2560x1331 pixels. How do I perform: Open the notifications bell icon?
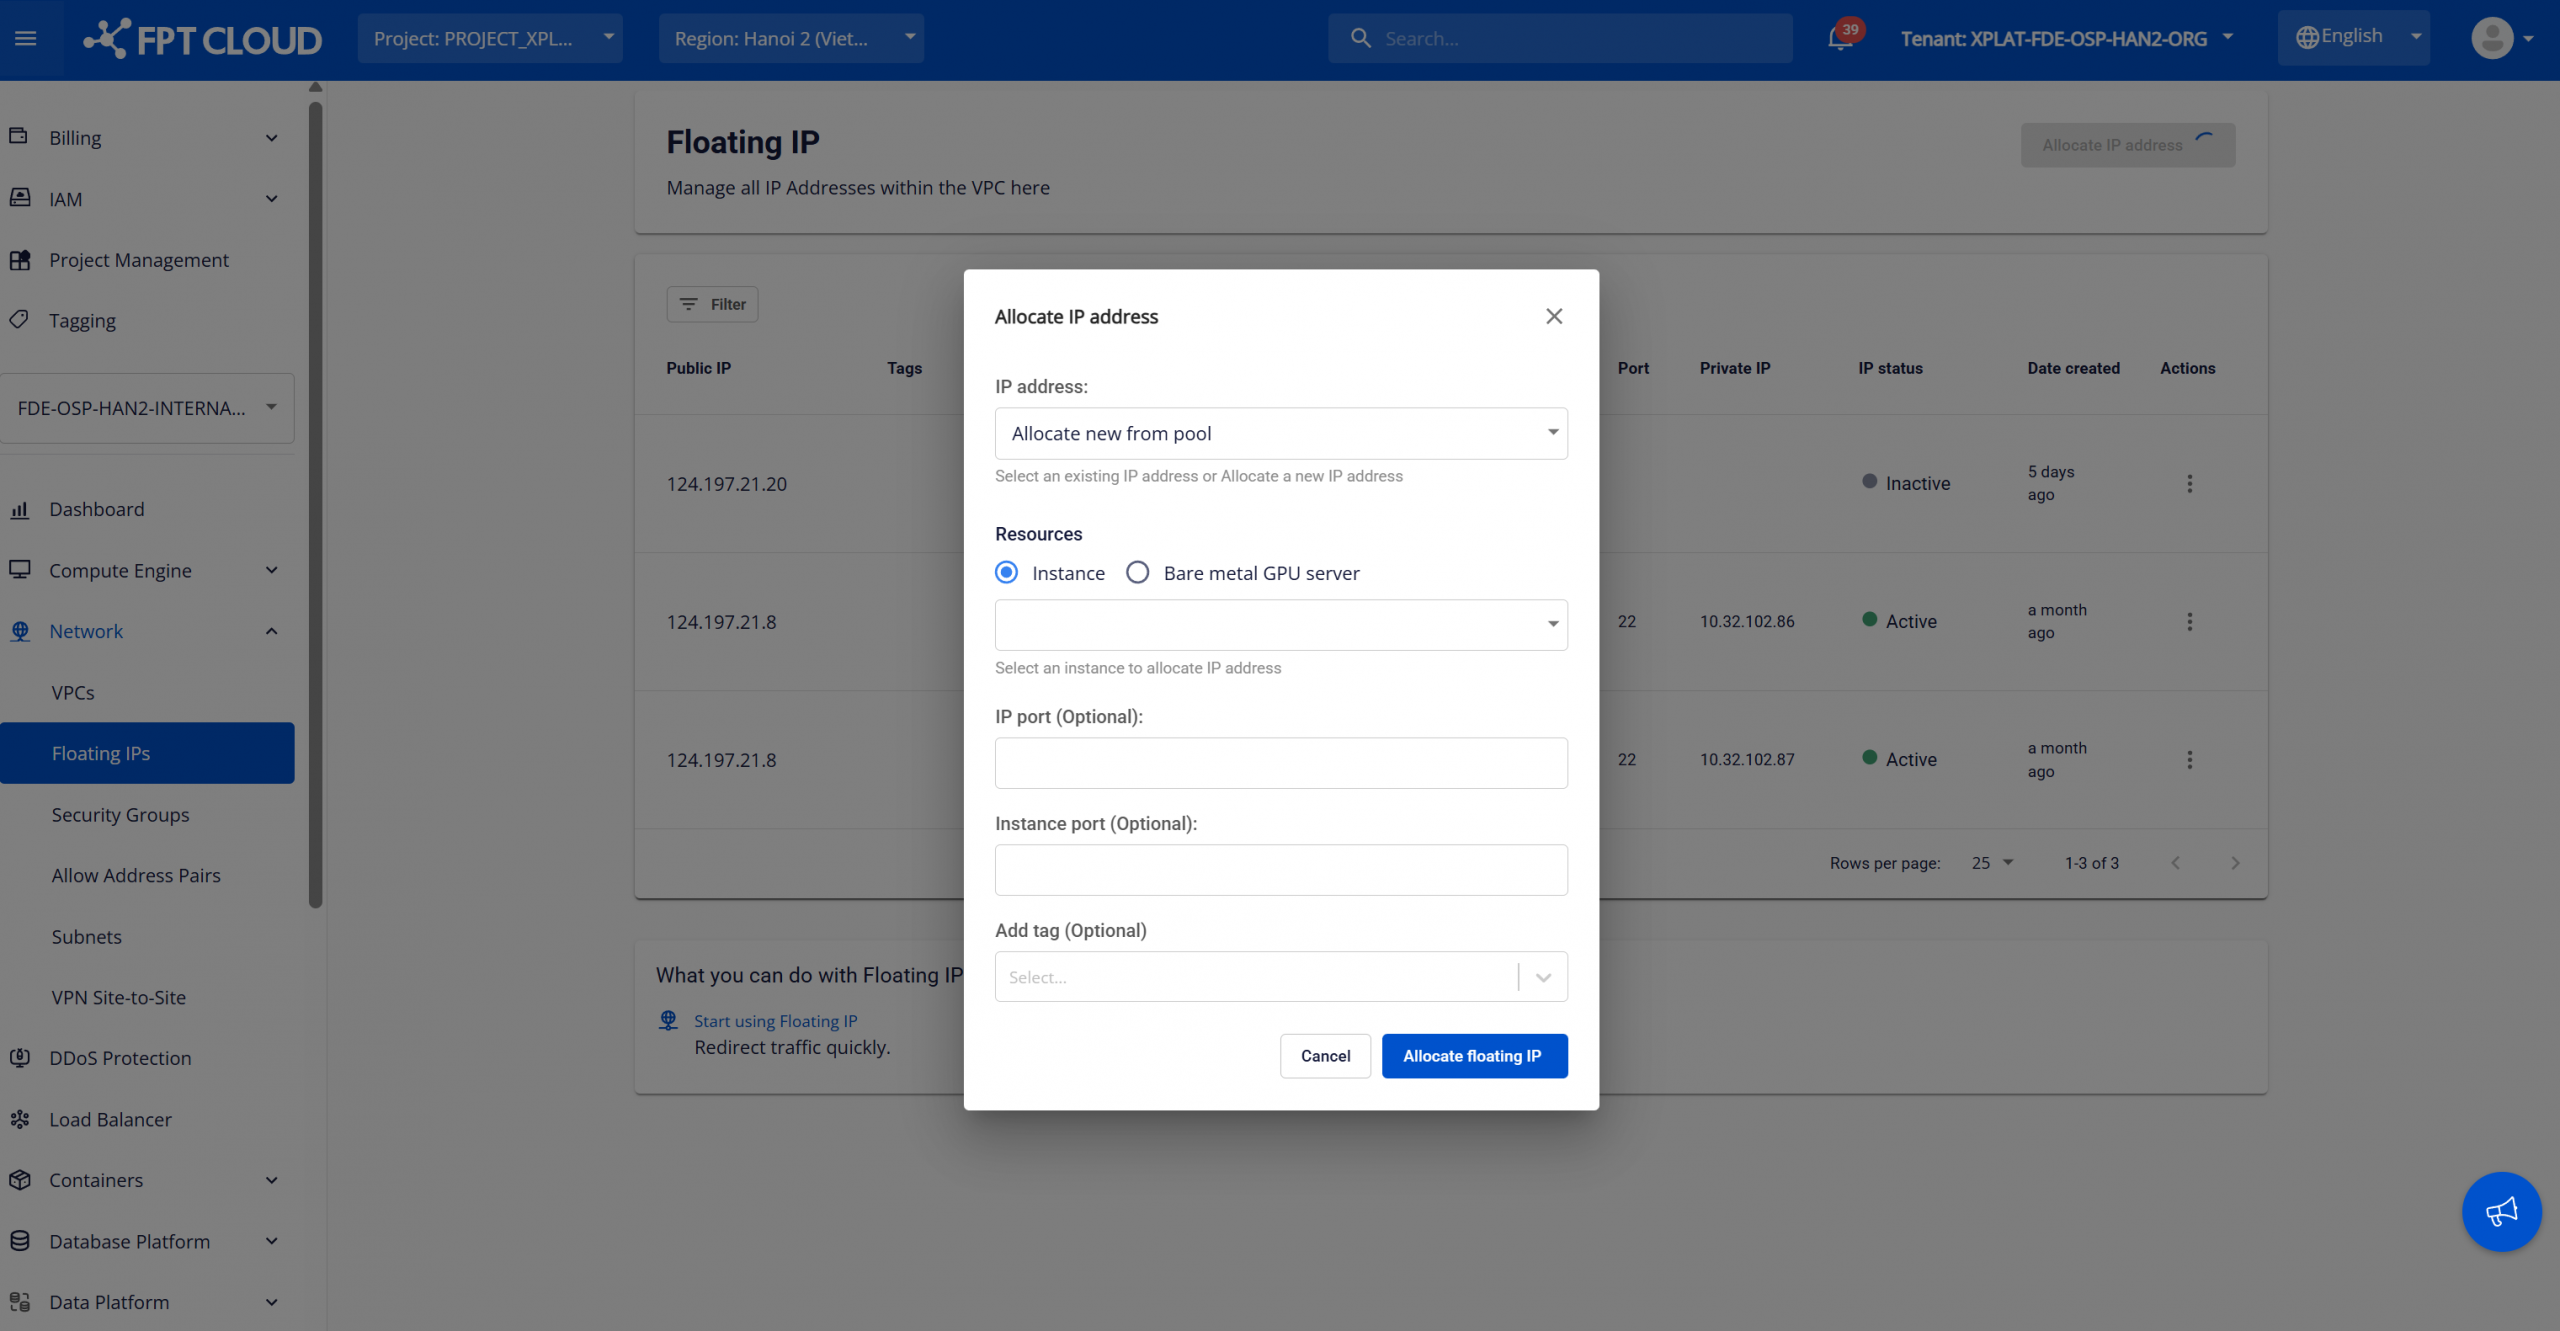[x=1838, y=39]
